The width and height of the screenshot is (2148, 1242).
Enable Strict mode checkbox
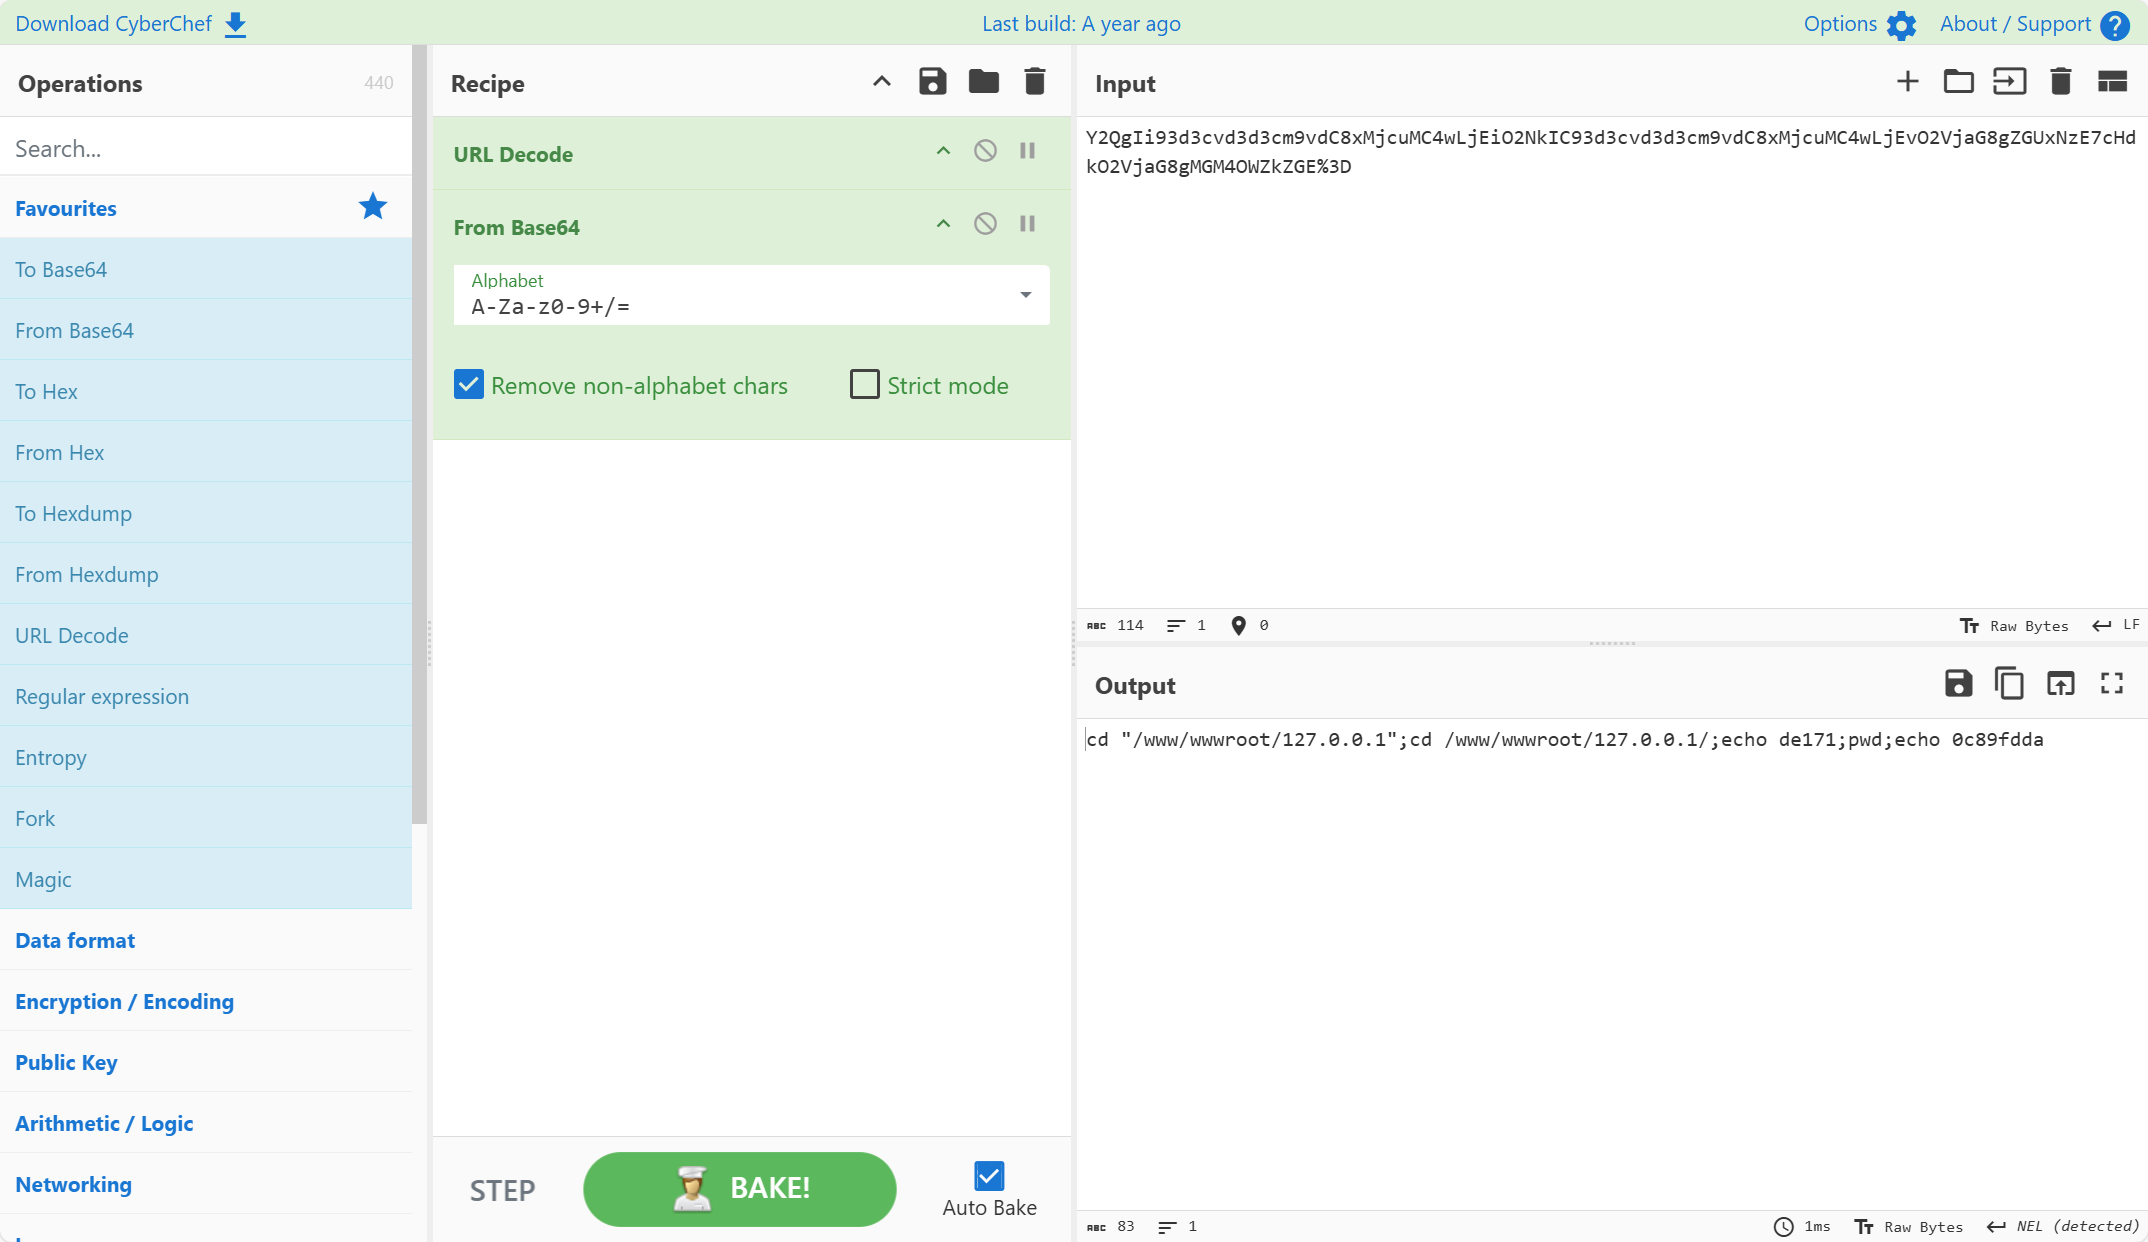tap(864, 385)
